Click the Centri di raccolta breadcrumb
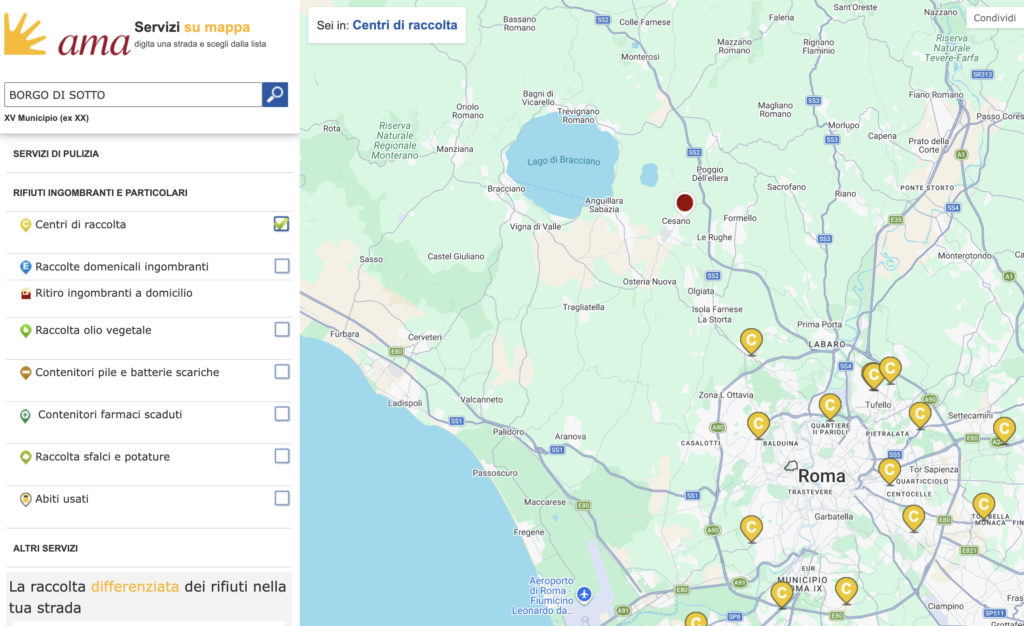Image resolution: width=1024 pixels, height=626 pixels. (404, 25)
